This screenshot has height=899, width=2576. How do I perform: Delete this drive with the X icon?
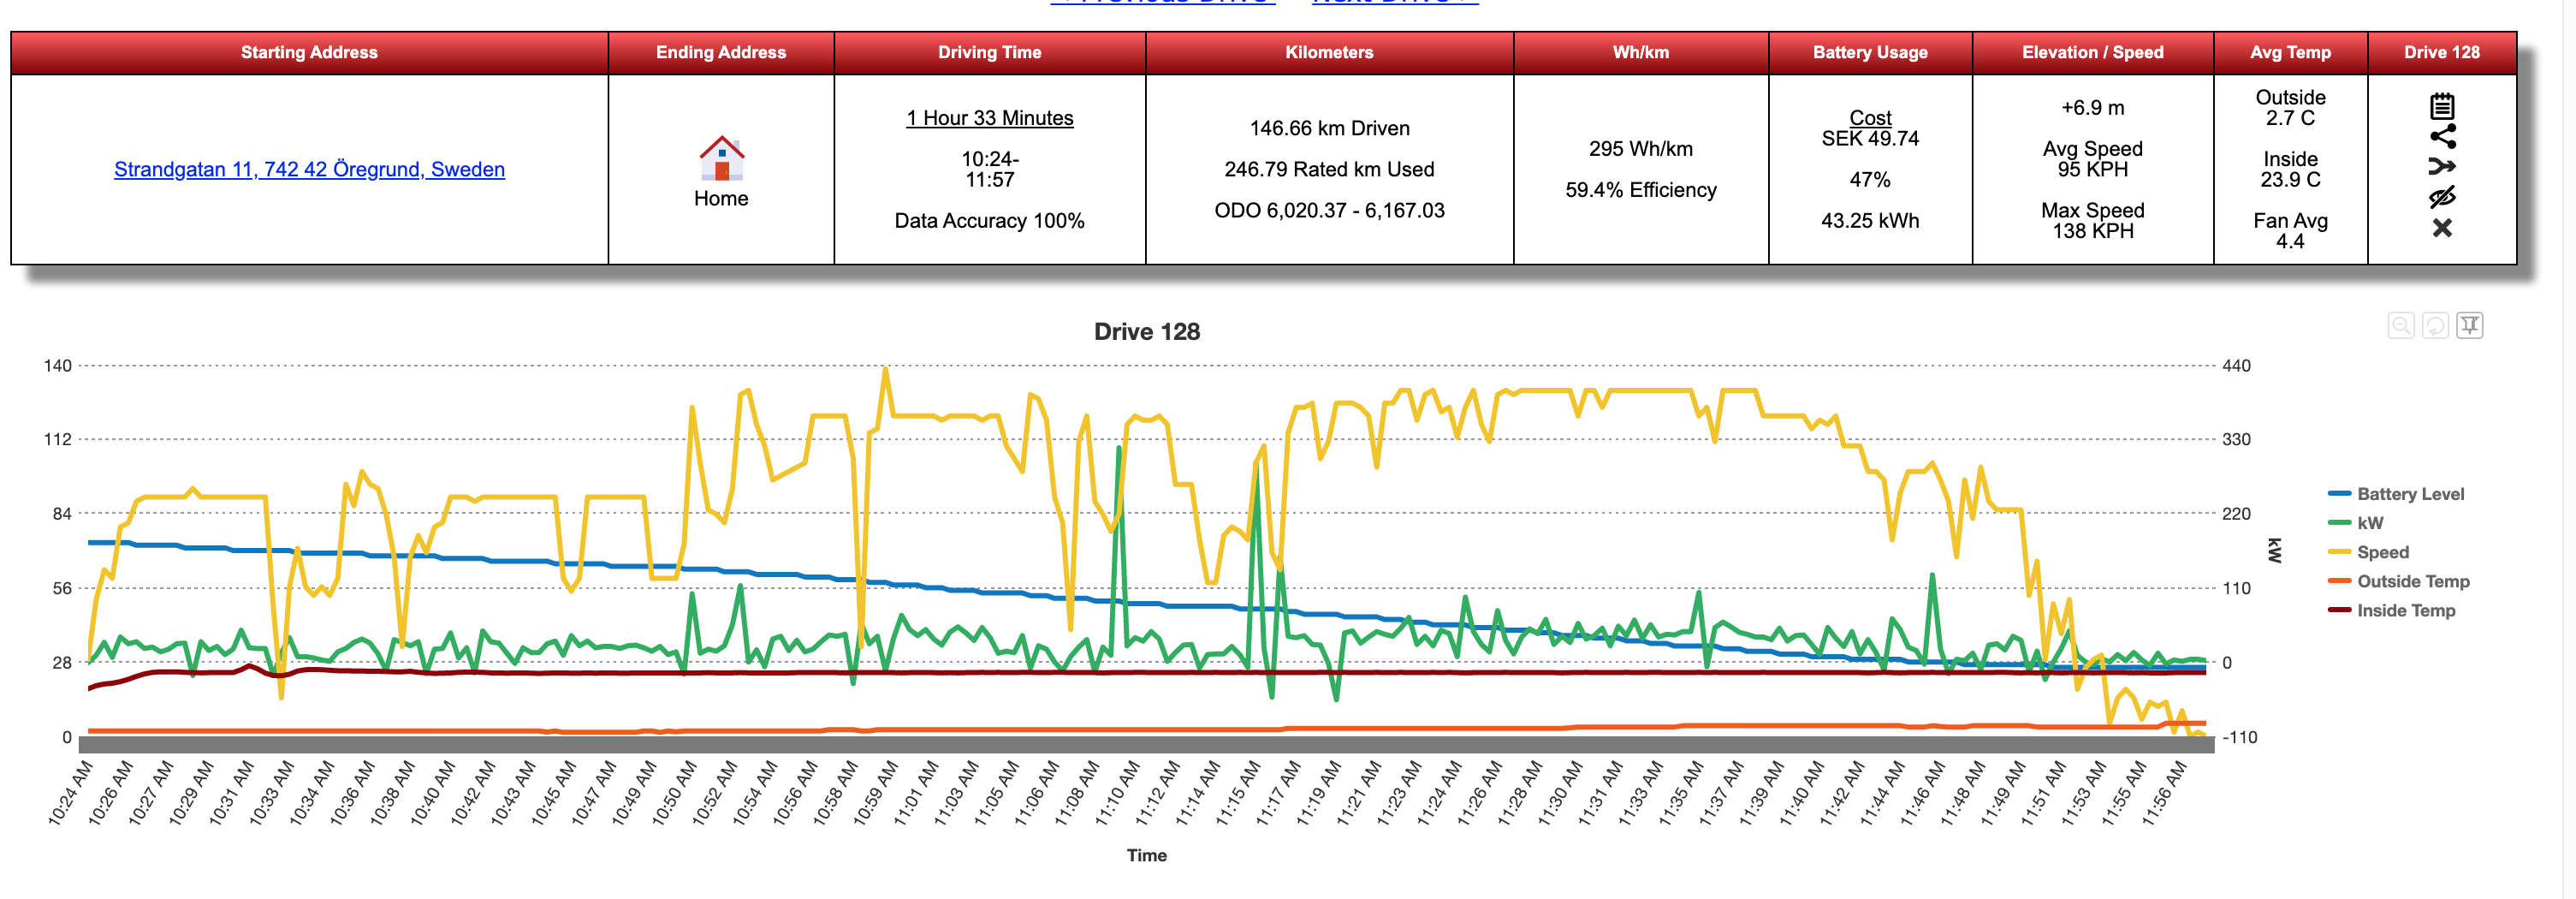(x=2441, y=228)
